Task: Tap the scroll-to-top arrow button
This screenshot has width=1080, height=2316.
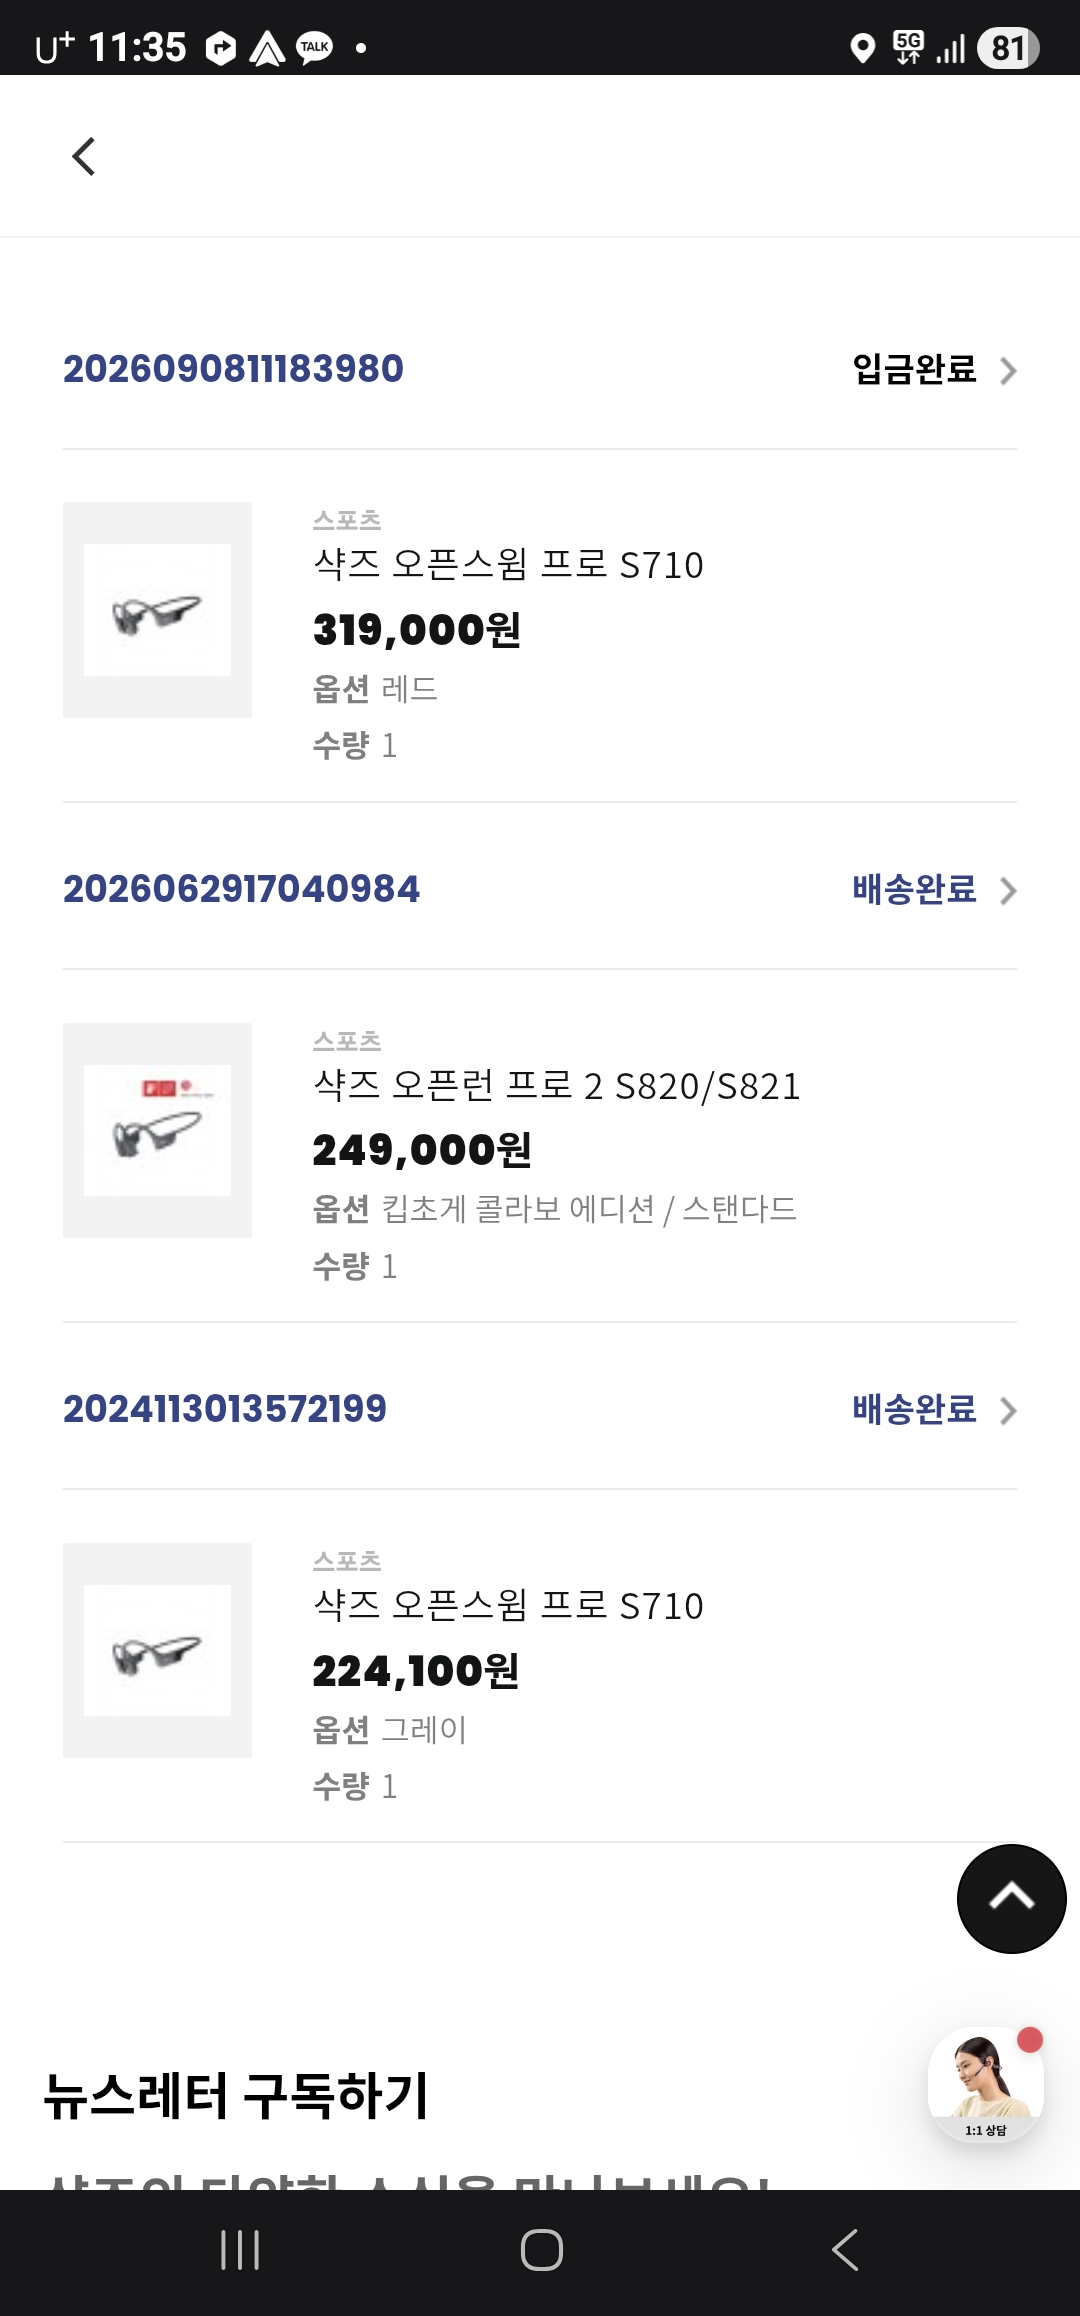Action: click(x=1011, y=1898)
